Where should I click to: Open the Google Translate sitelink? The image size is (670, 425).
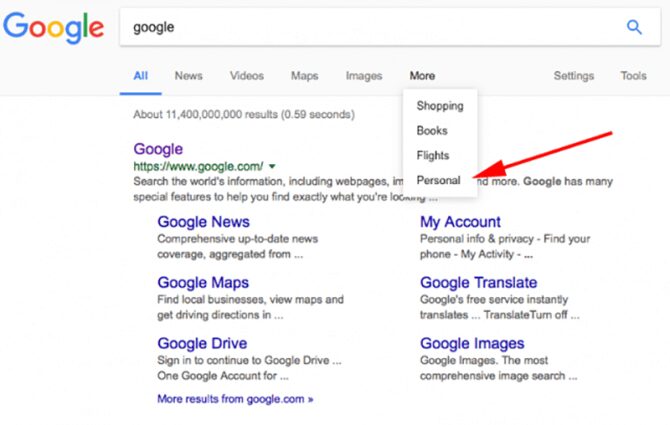[x=478, y=283]
